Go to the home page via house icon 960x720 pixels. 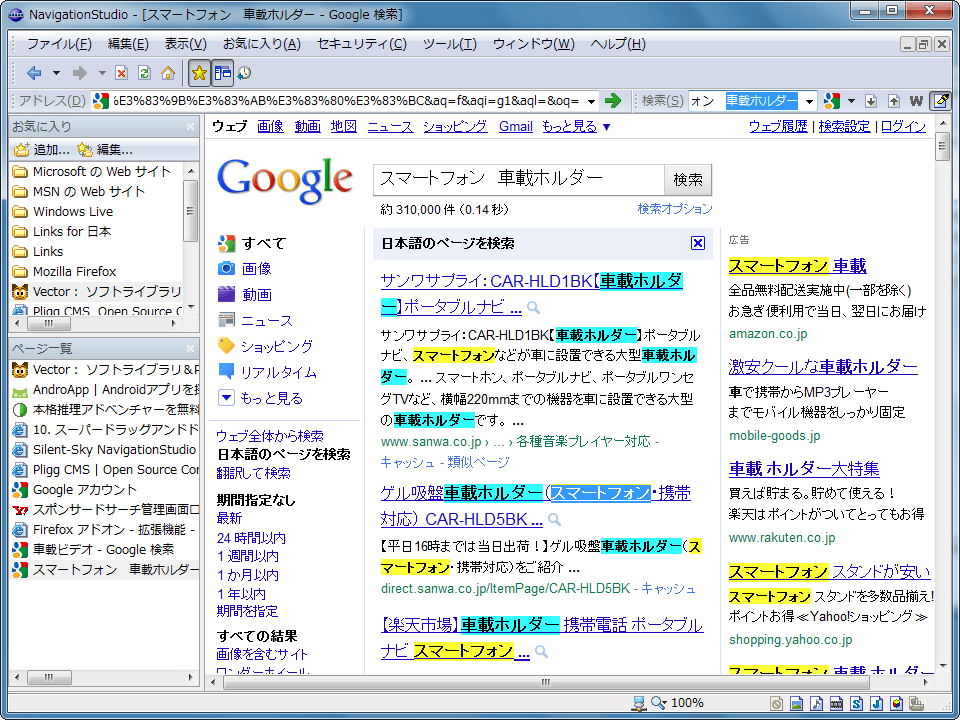click(x=168, y=73)
